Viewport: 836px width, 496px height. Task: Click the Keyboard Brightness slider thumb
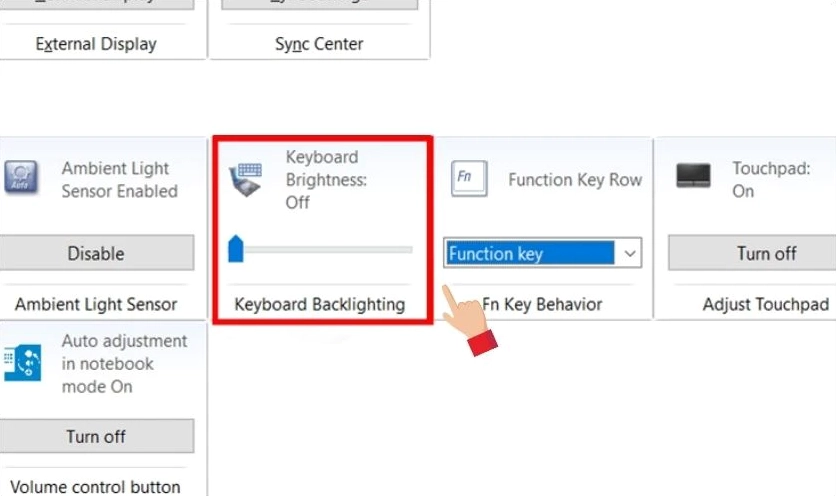tap(236, 249)
